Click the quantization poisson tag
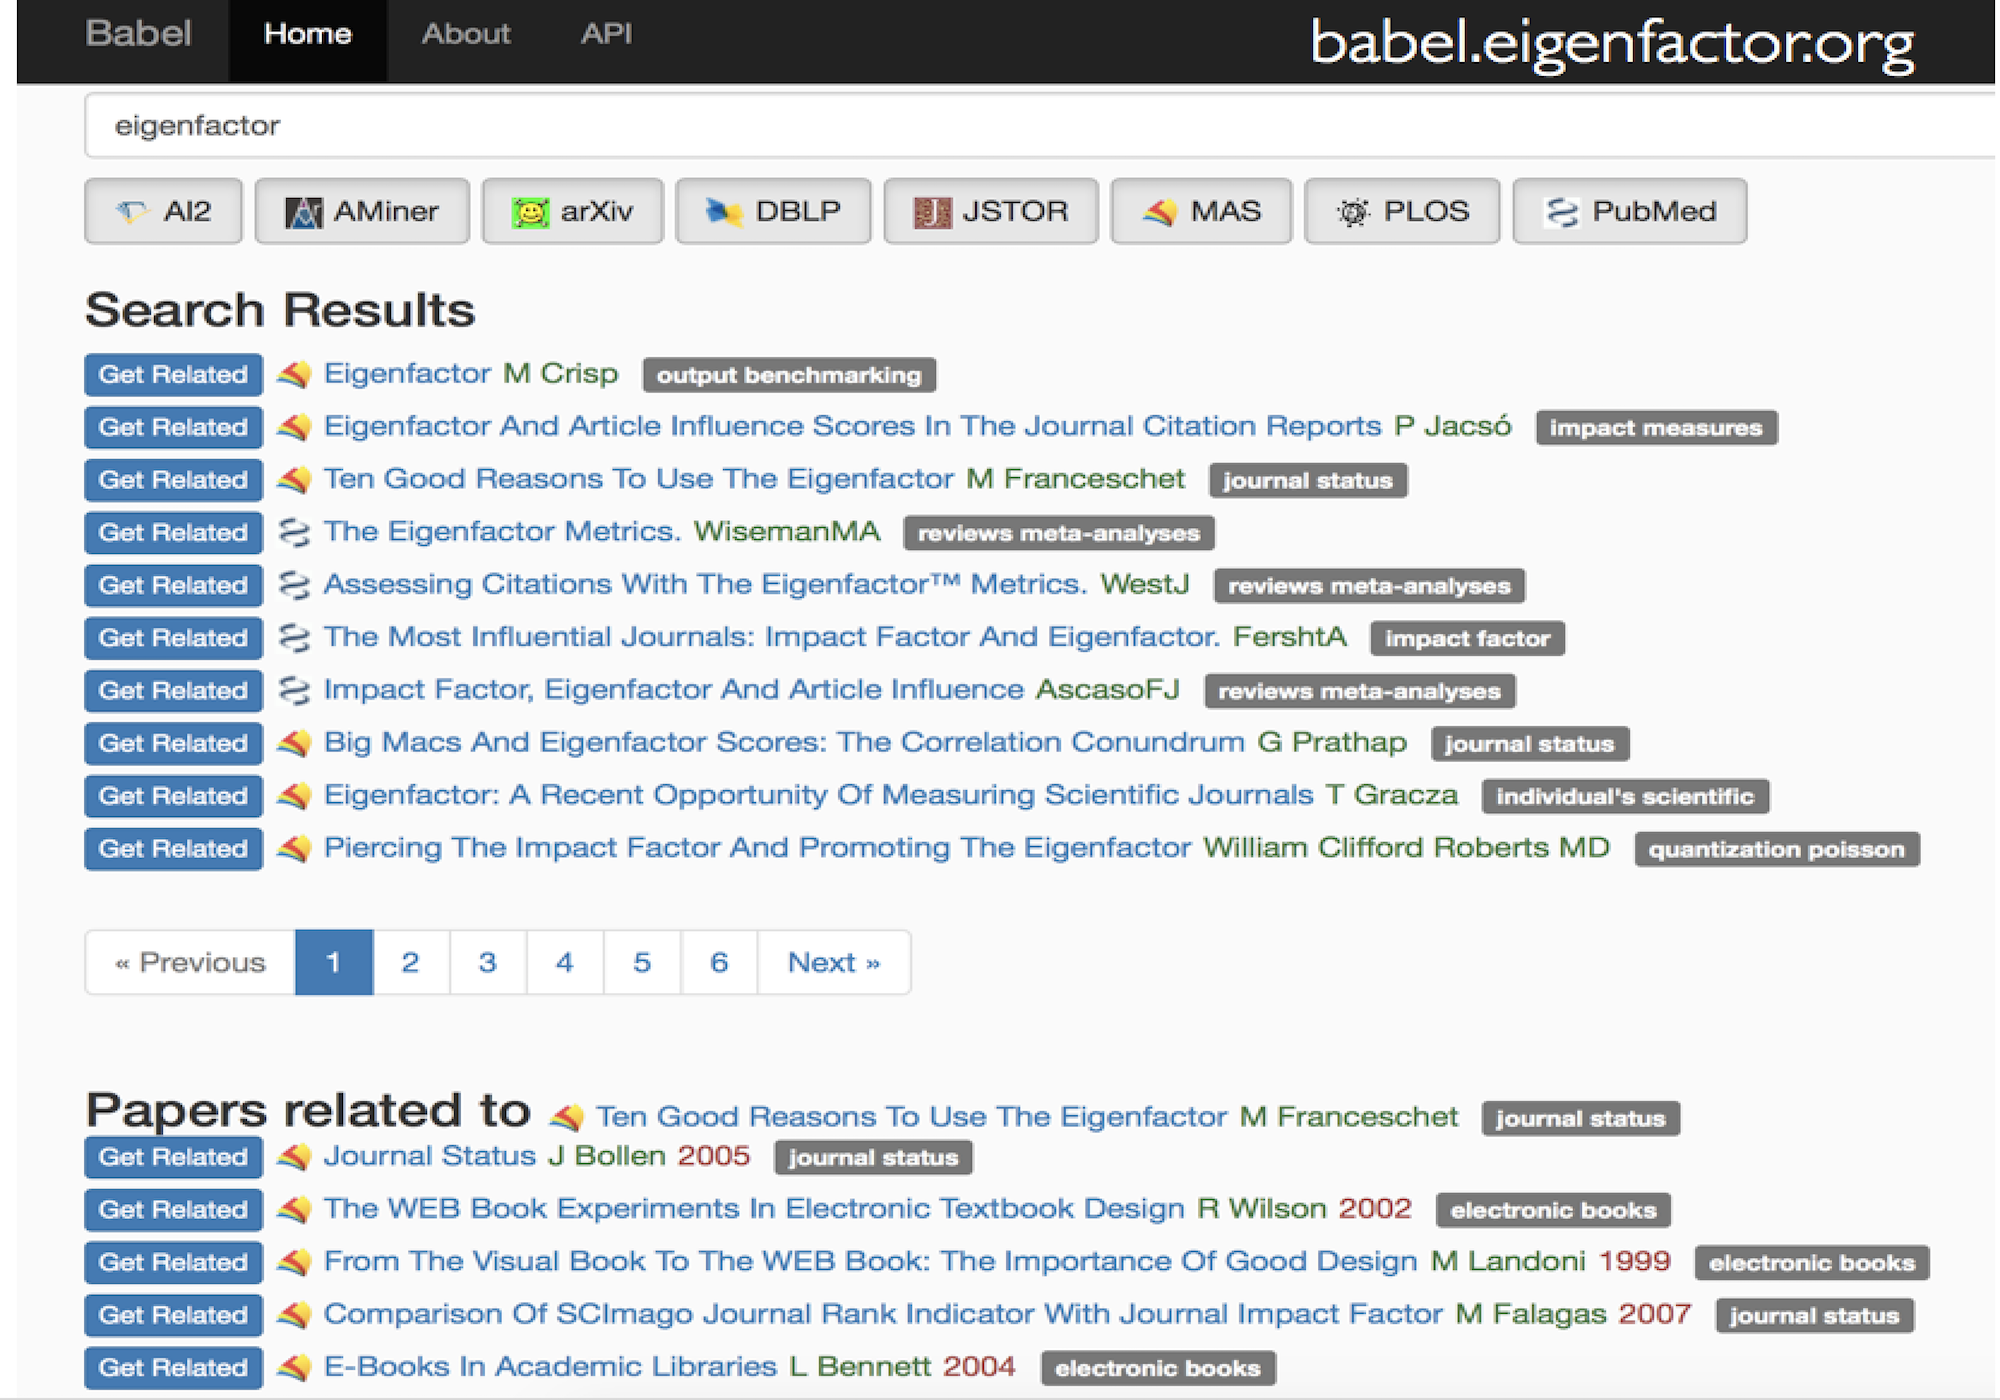 1777,850
